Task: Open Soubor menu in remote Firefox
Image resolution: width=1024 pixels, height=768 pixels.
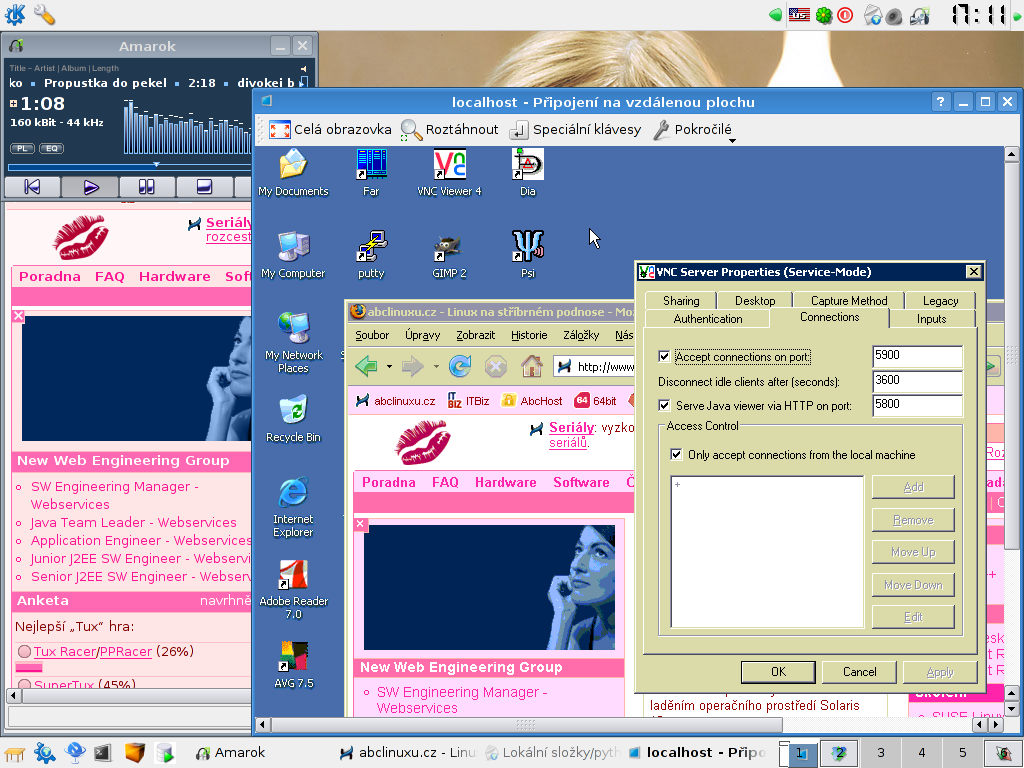Action: coord(372,335)
